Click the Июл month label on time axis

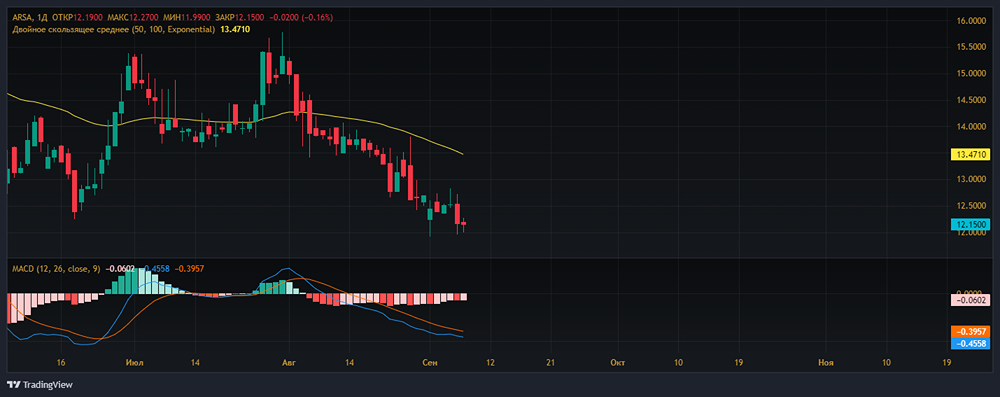[x=135, y=363]
